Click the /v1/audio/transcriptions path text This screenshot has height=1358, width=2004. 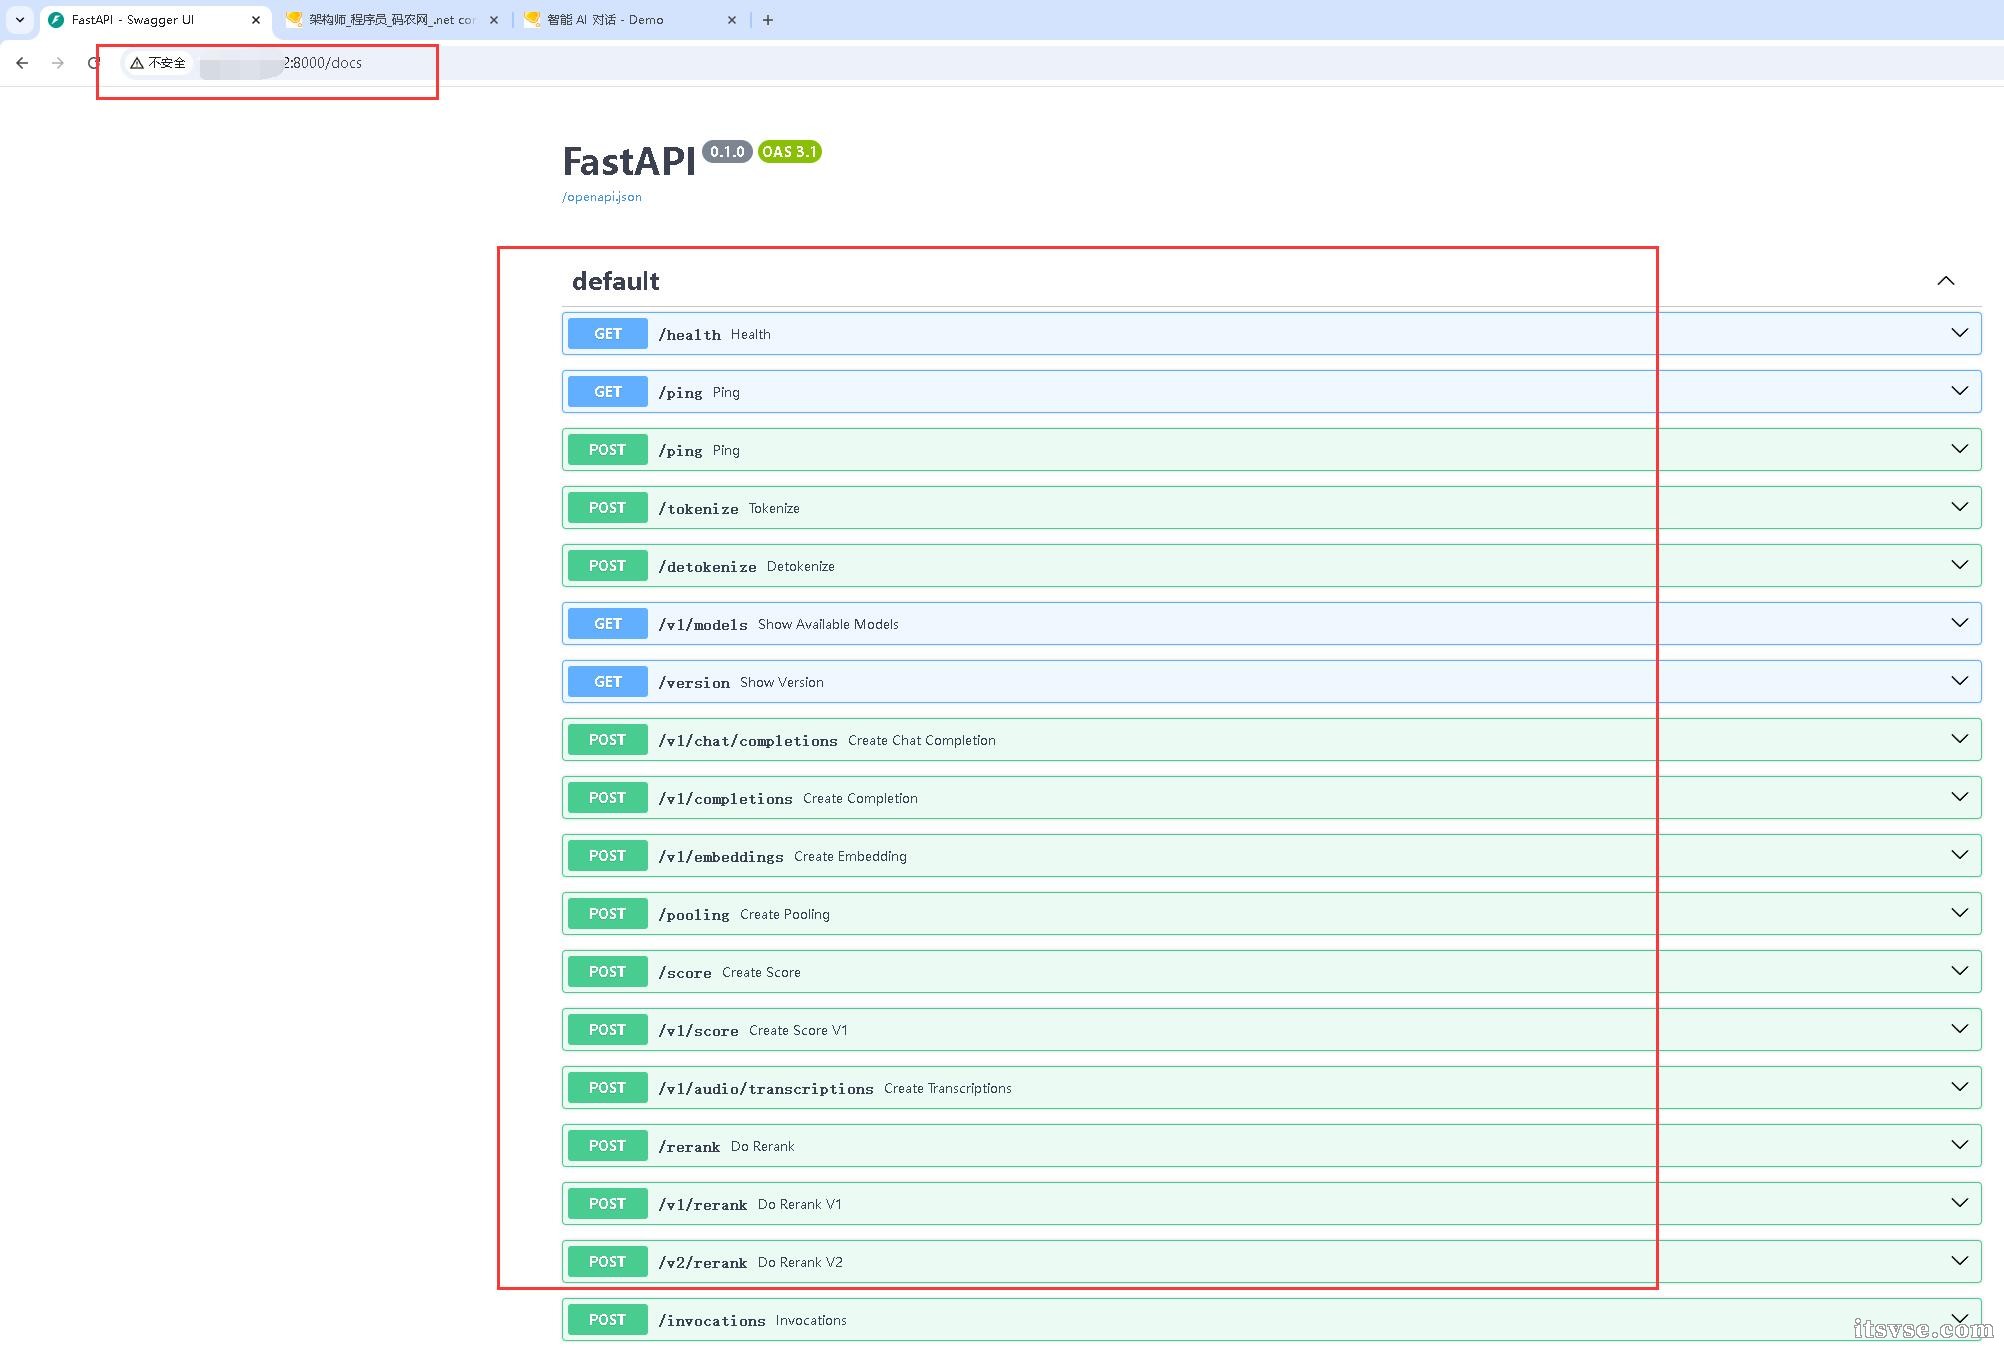766,1089
